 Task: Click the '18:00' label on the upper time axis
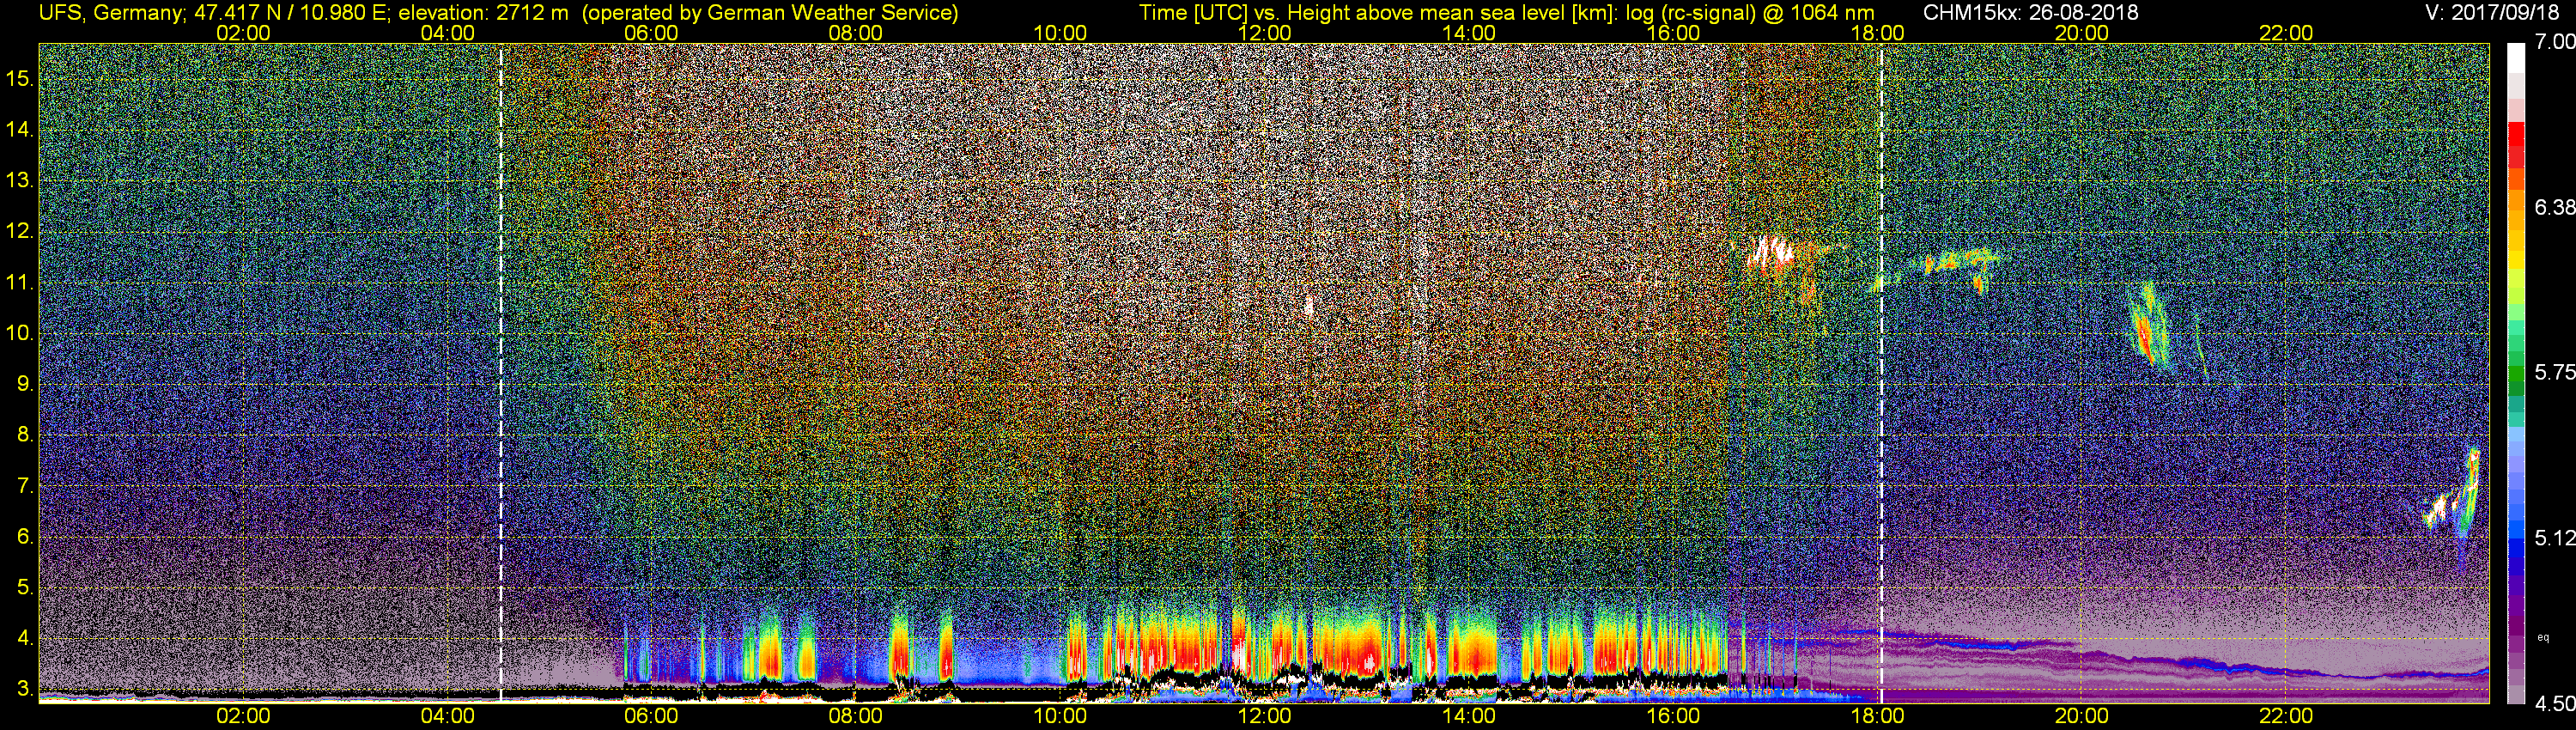click(1877, 33)
